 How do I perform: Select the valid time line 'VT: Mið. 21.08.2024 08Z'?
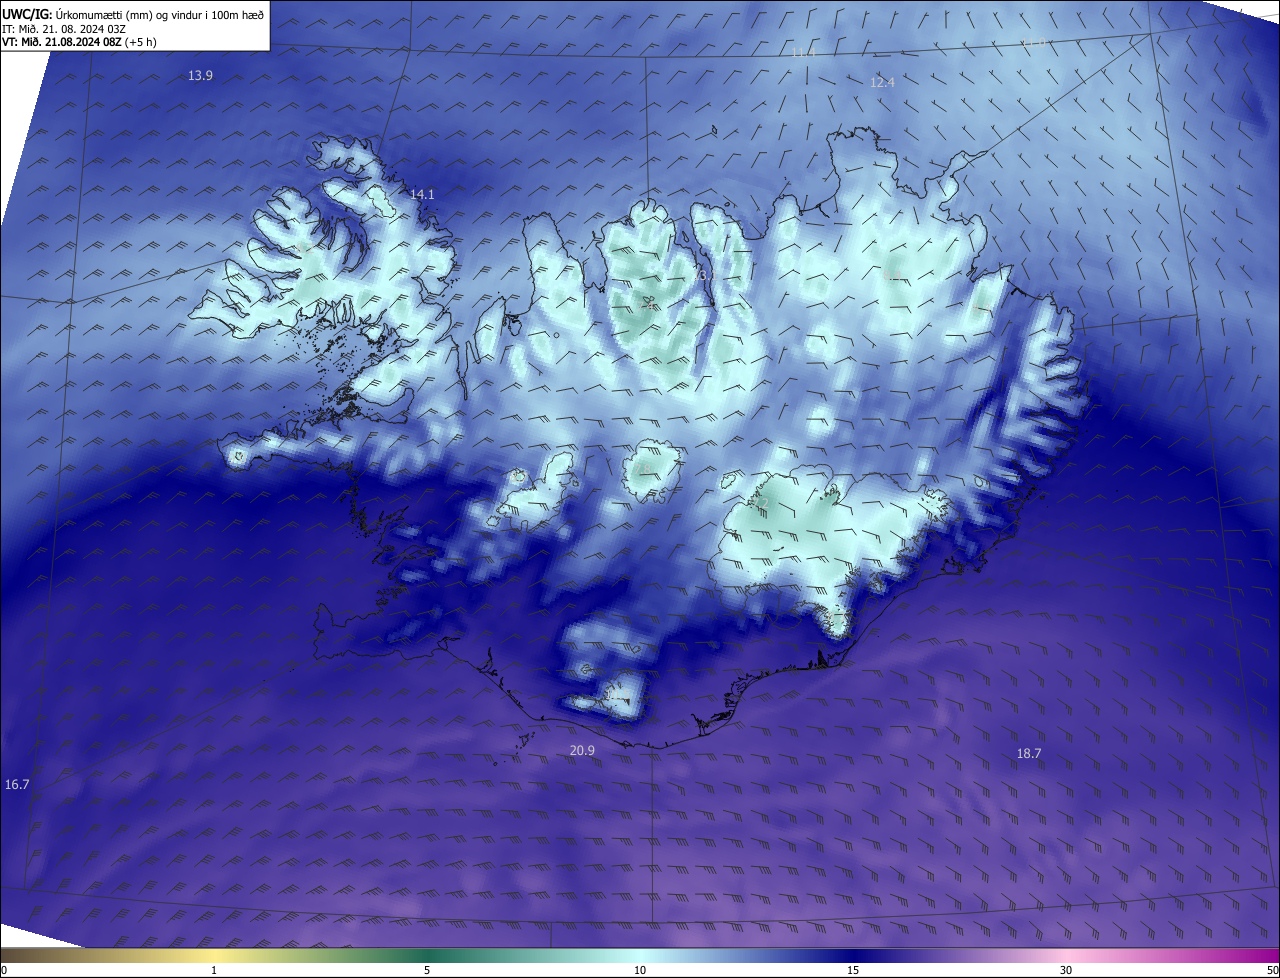pyautogui.click(x=63, y=42)
